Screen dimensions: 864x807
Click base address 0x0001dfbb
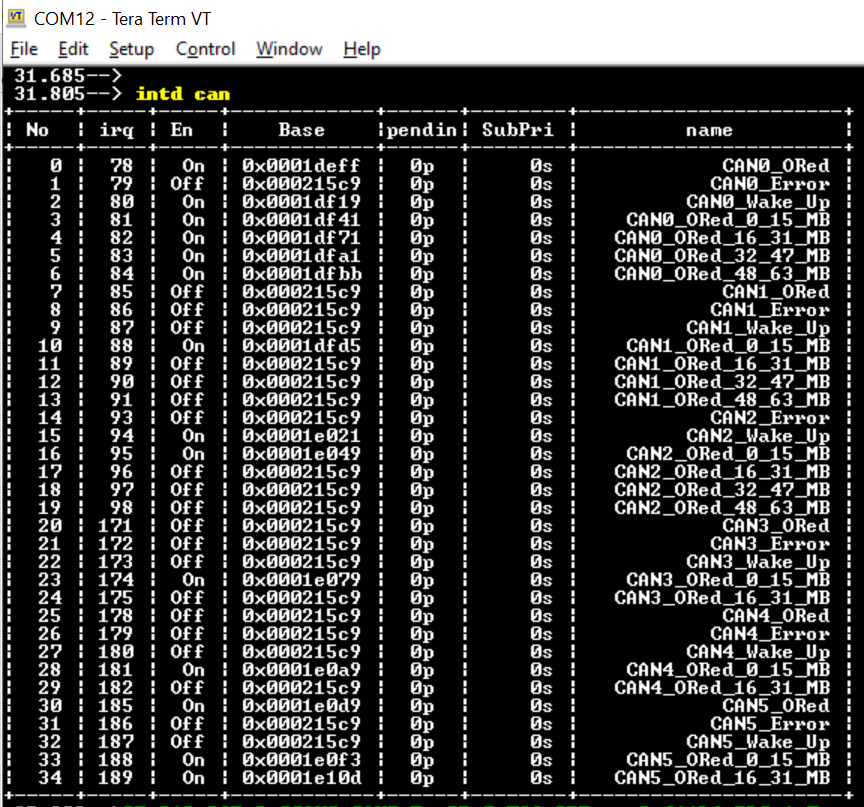[301, 274]
